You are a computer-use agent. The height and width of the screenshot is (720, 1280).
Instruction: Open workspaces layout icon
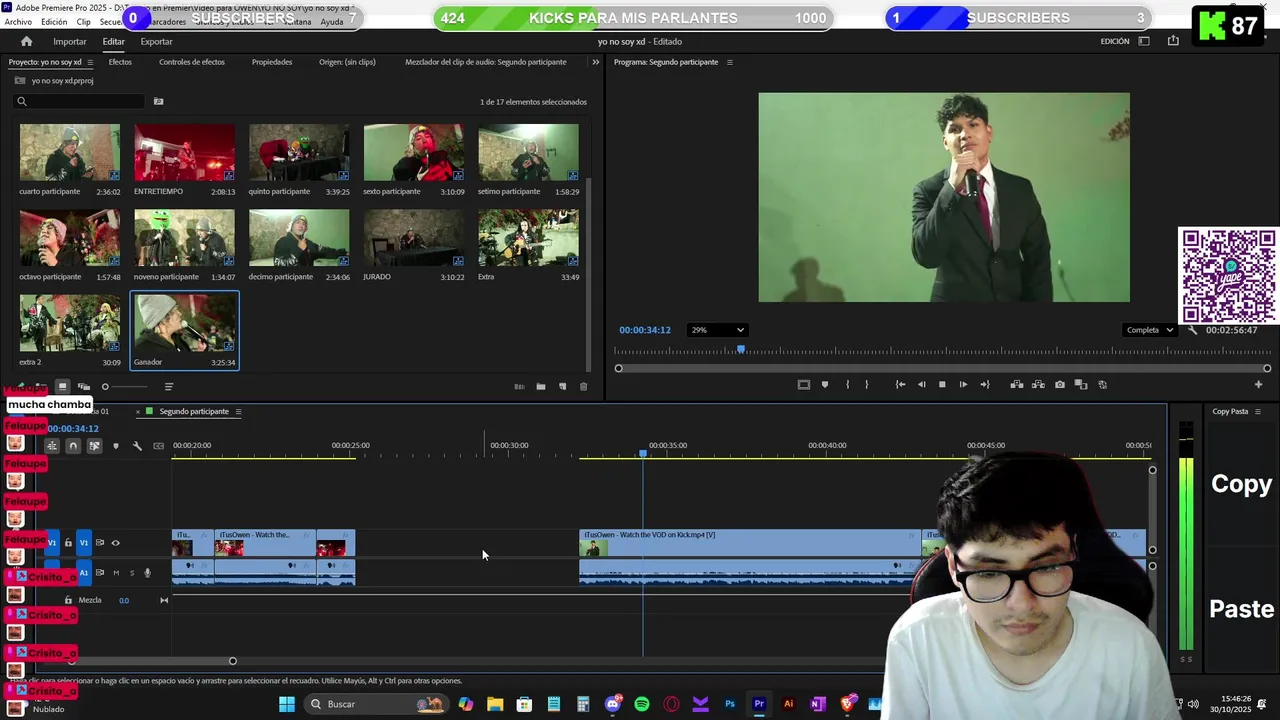[x=1144, y=41]
